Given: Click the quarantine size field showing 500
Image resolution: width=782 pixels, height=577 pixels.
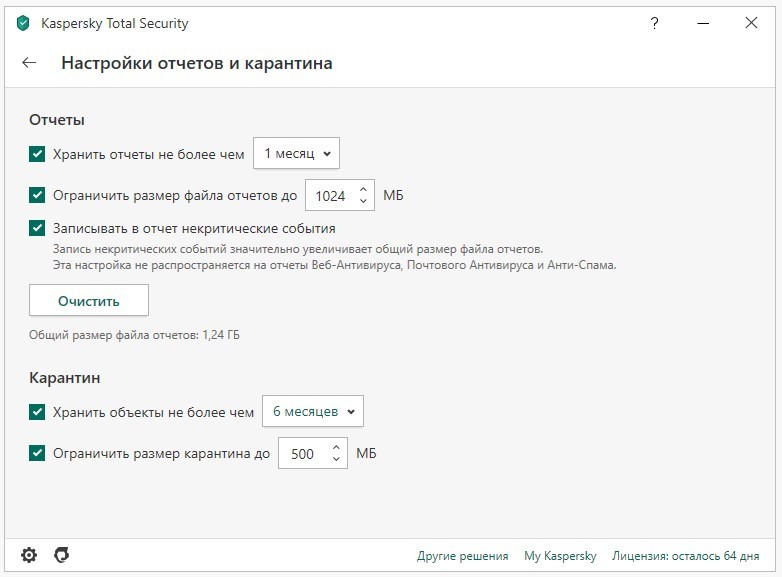Looking at the screenshot, I should [302, 454].
